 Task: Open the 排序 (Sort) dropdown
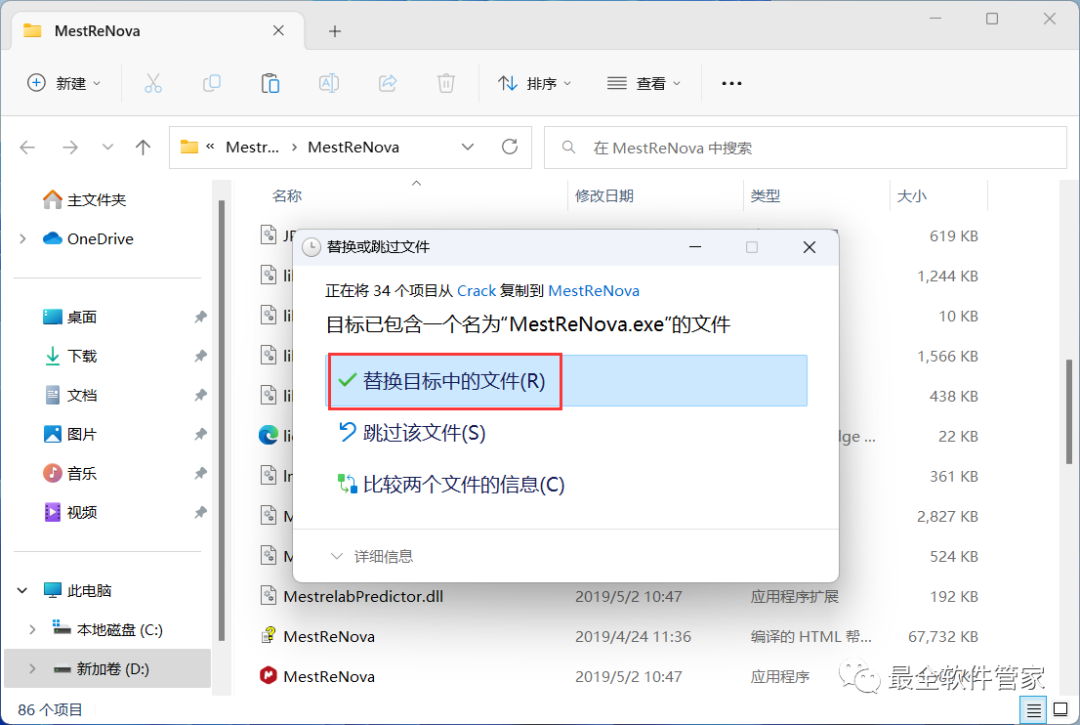tap(534, 83)
